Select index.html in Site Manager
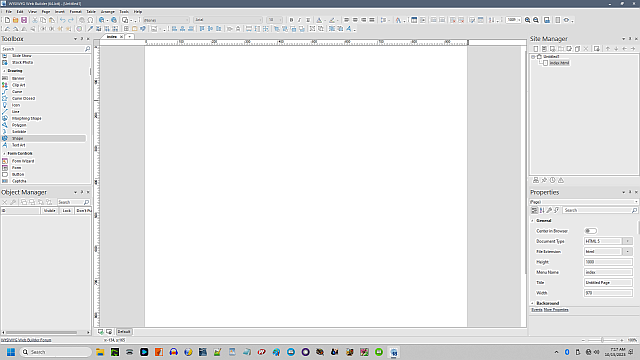Viewport: 640px width, 360px height. coord(559,63)
